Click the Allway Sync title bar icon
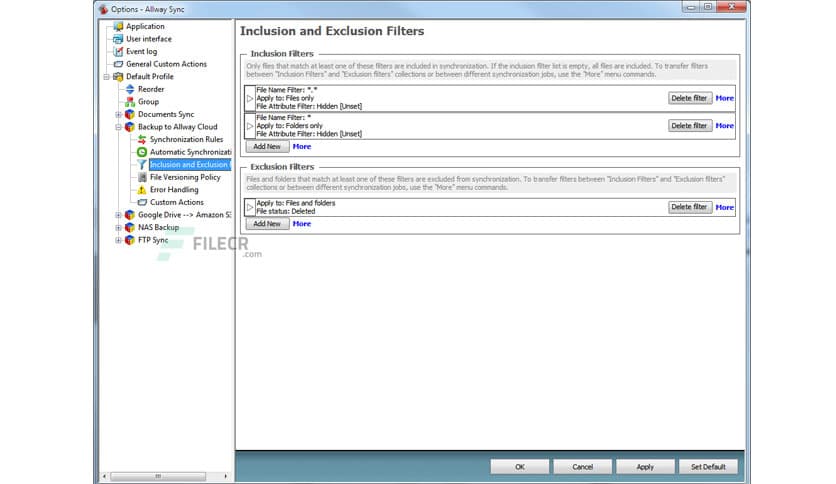 [103, 9]
